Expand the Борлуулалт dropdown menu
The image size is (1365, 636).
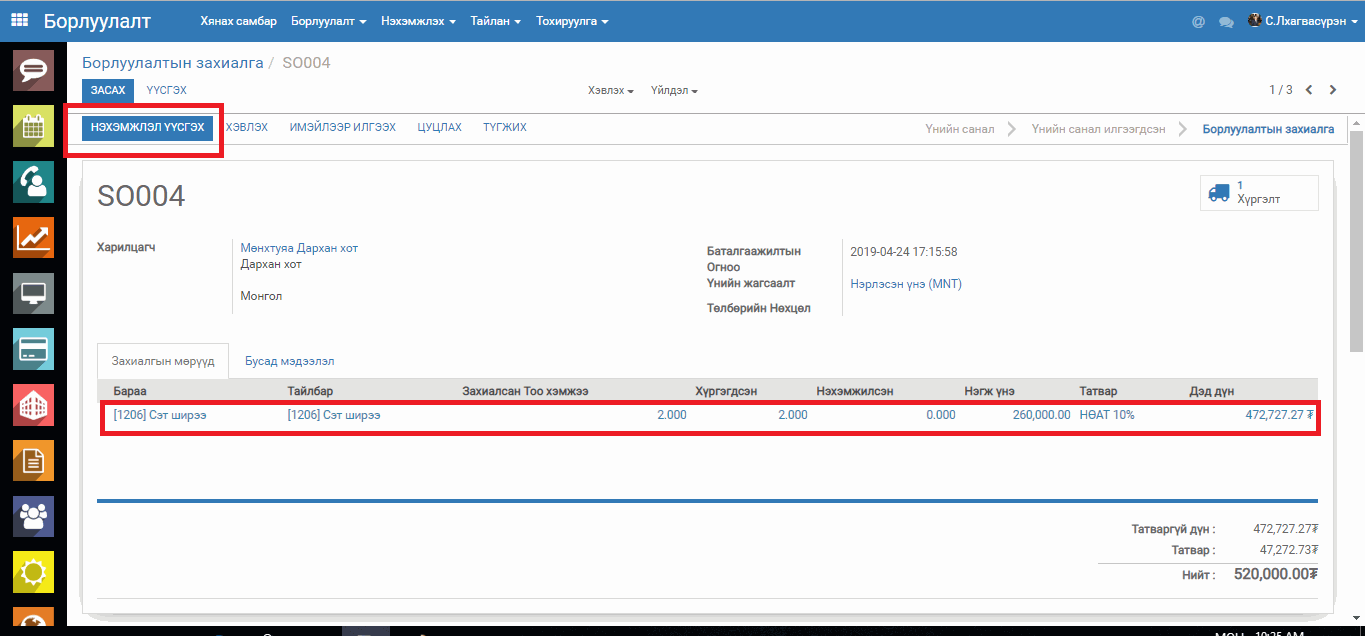point(328,21)
